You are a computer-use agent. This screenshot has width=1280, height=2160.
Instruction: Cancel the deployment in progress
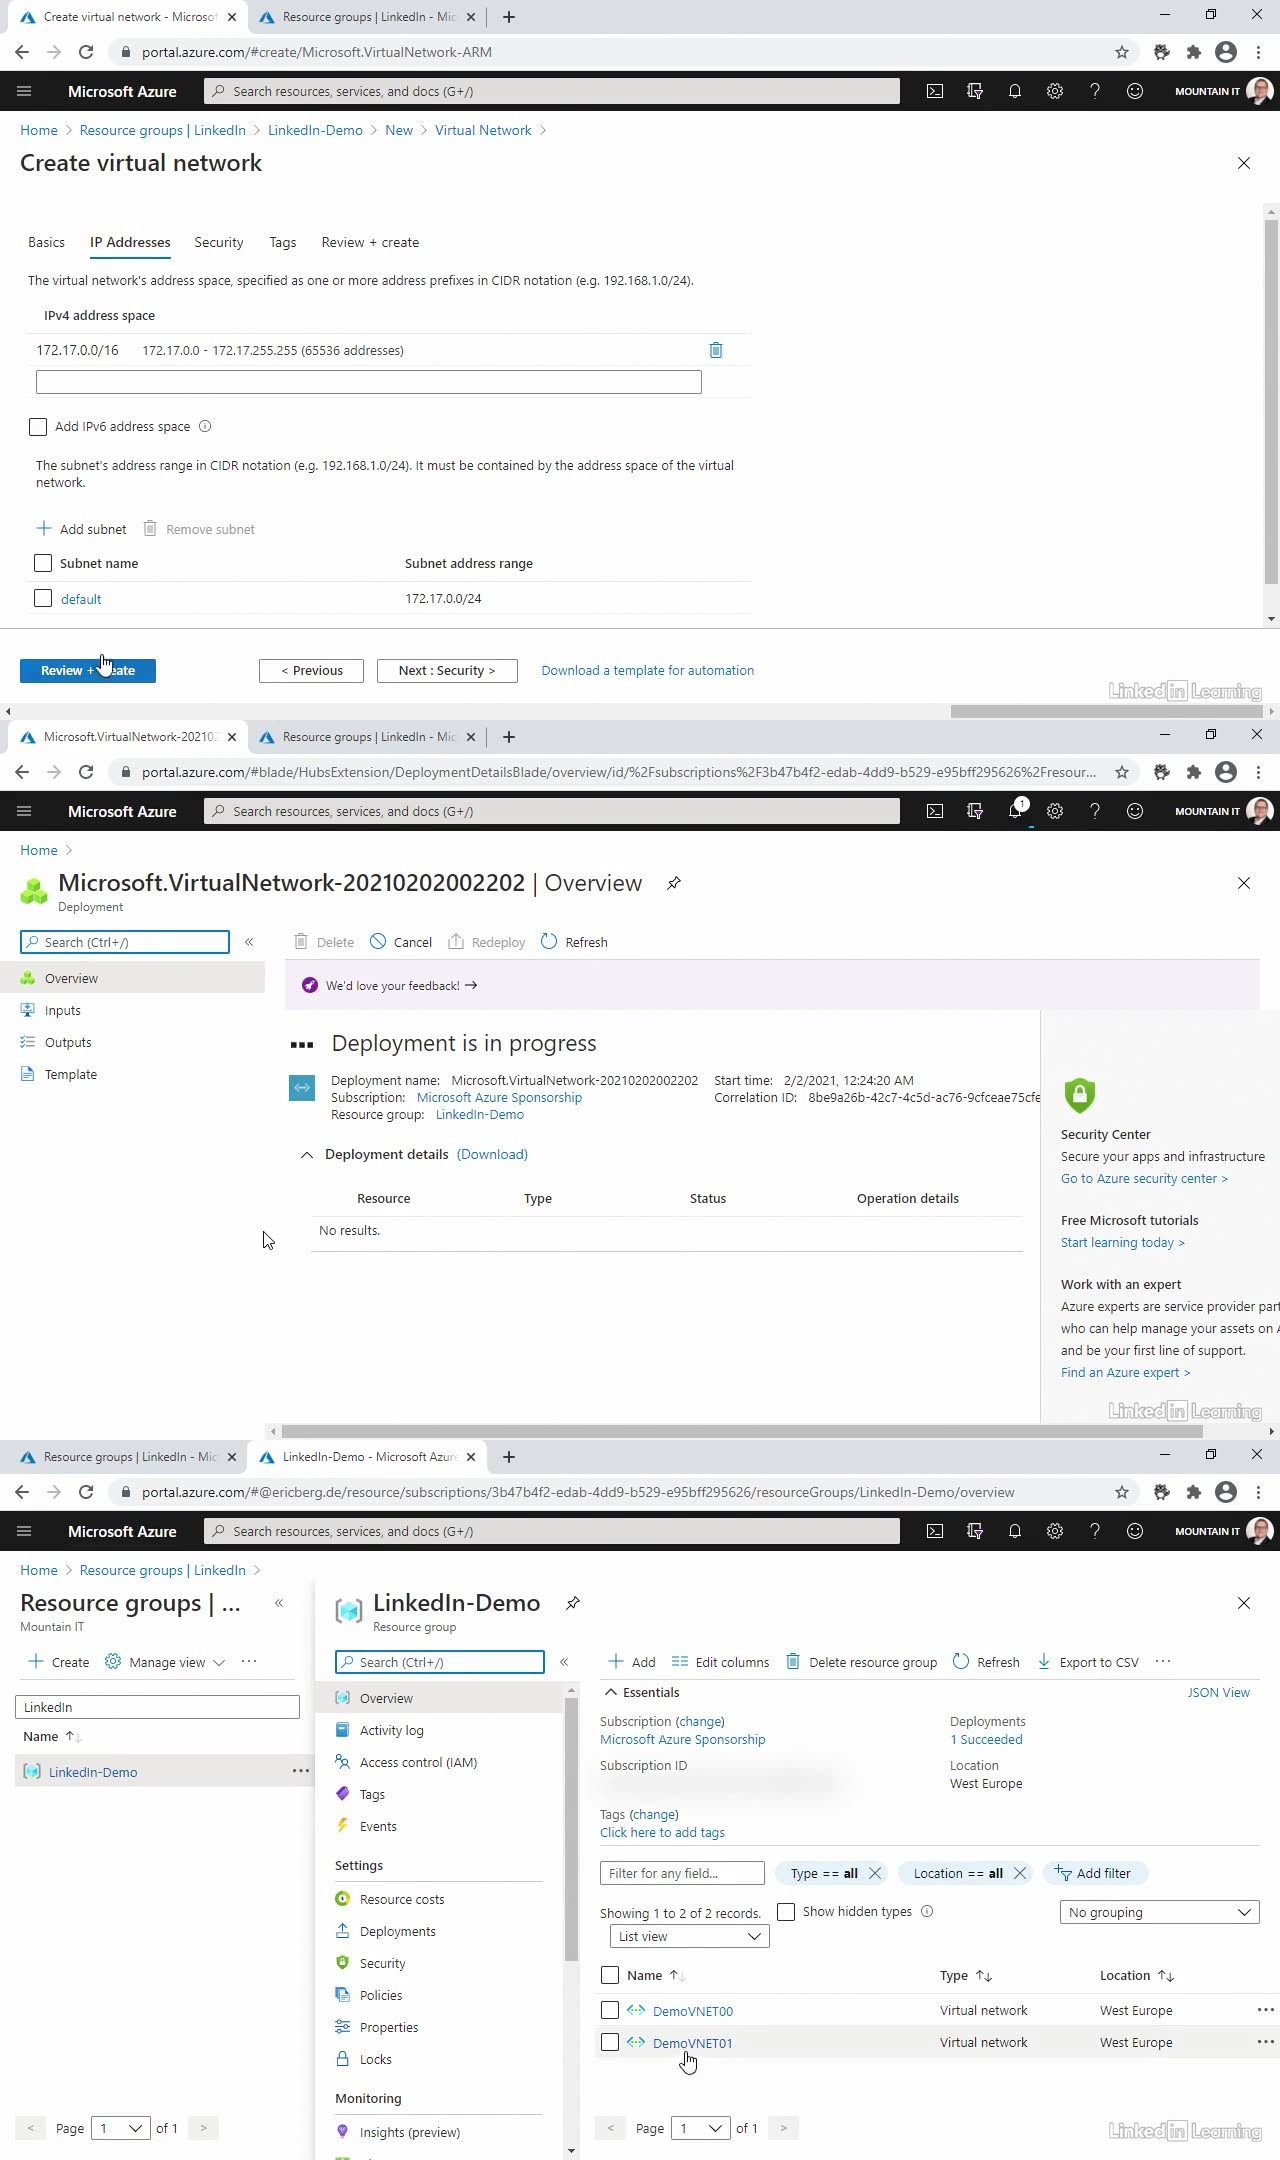coord(401,942)
